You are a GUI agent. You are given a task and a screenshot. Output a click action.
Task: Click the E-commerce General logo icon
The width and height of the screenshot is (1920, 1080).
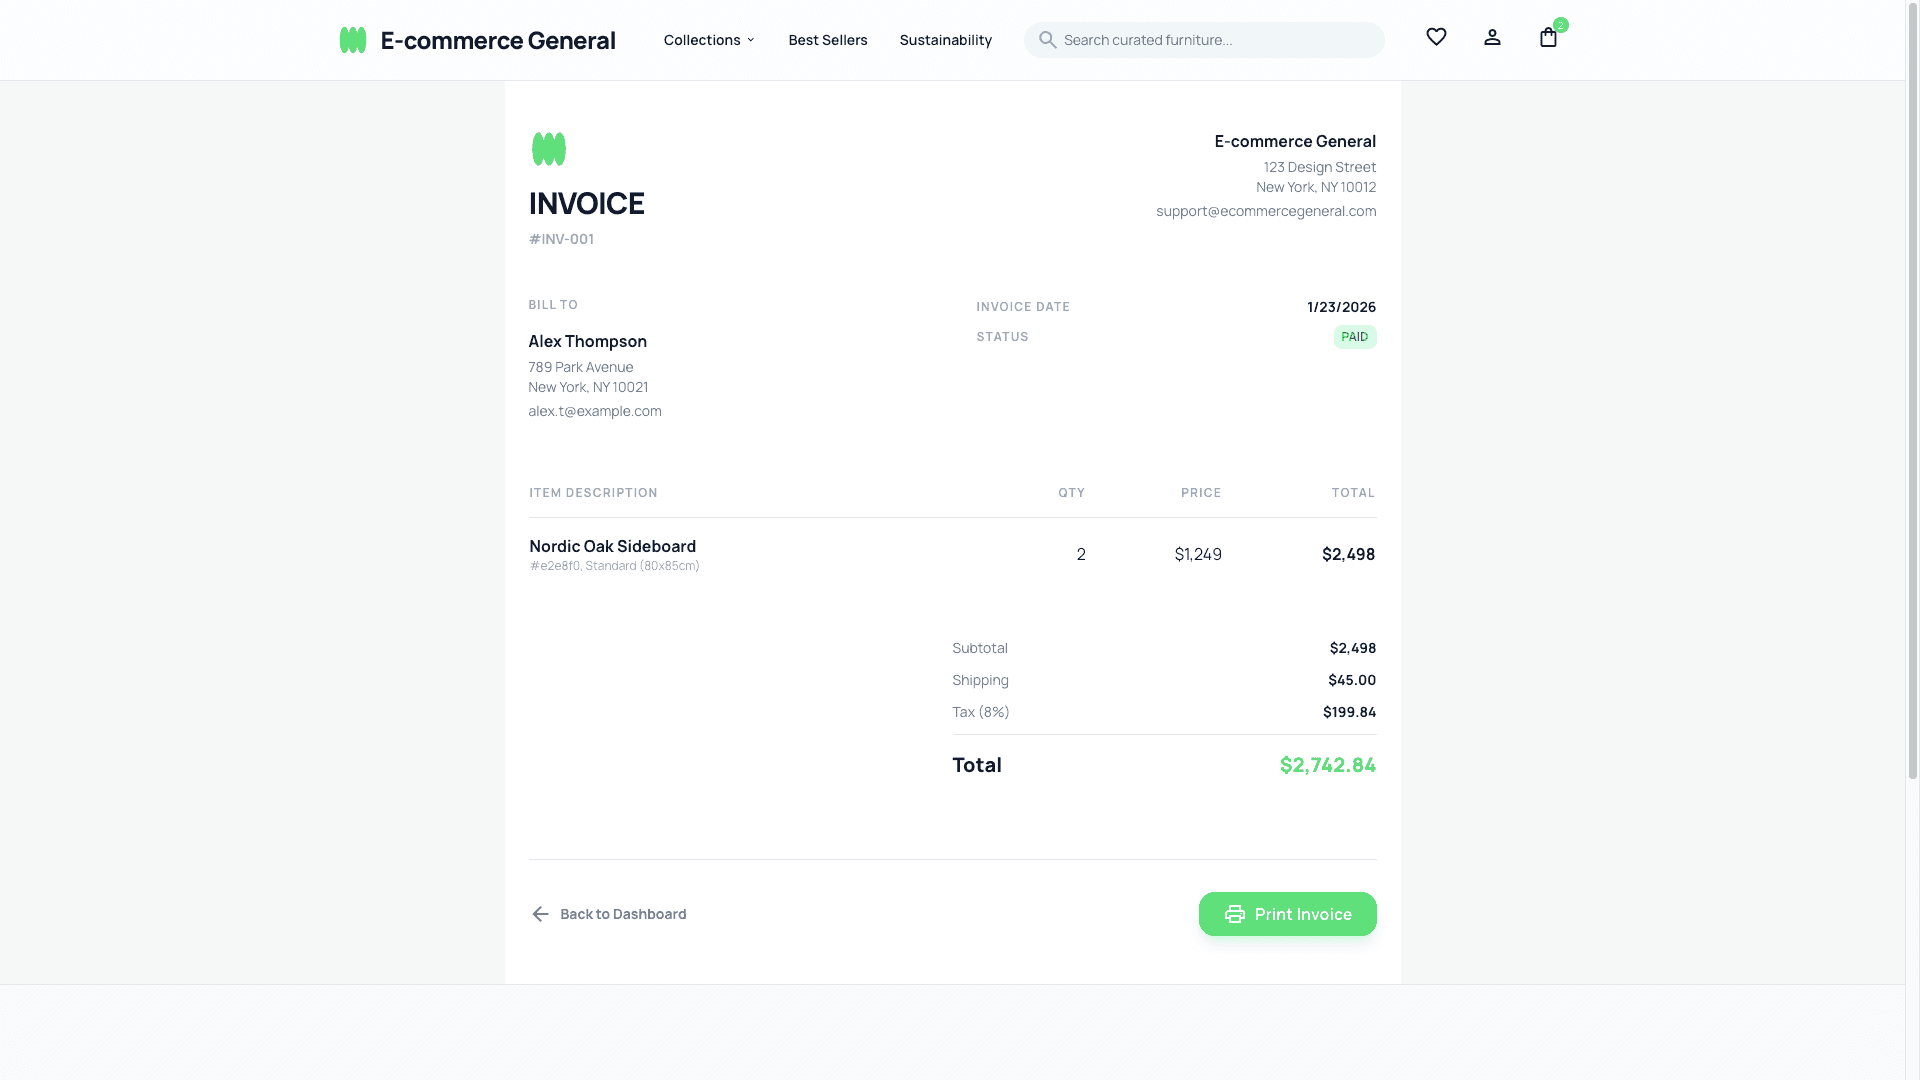click(353, 39)
